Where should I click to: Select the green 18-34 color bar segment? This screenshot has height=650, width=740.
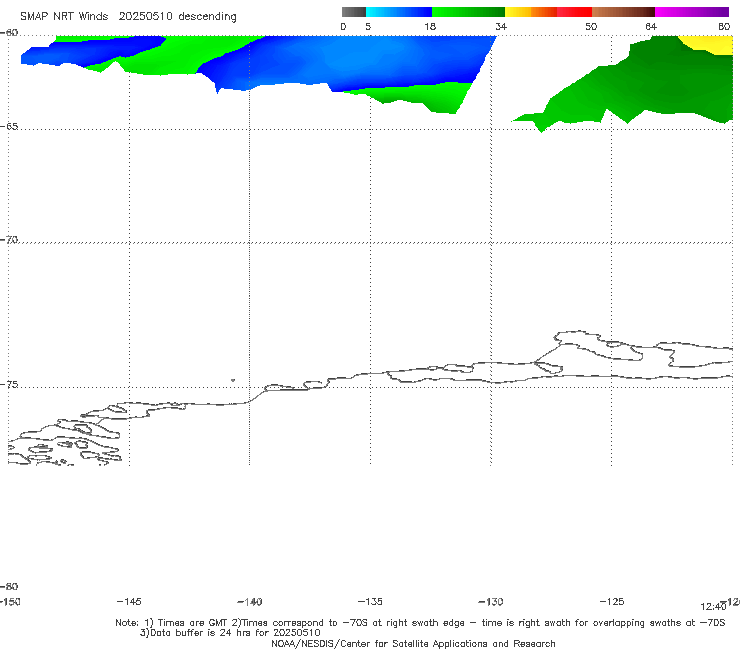pyautogui.click(x=468, y=12)
